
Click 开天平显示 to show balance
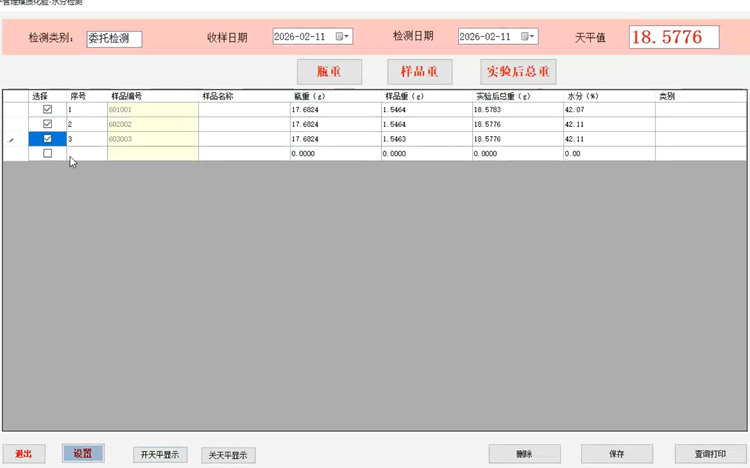click(x=160, y=455)
